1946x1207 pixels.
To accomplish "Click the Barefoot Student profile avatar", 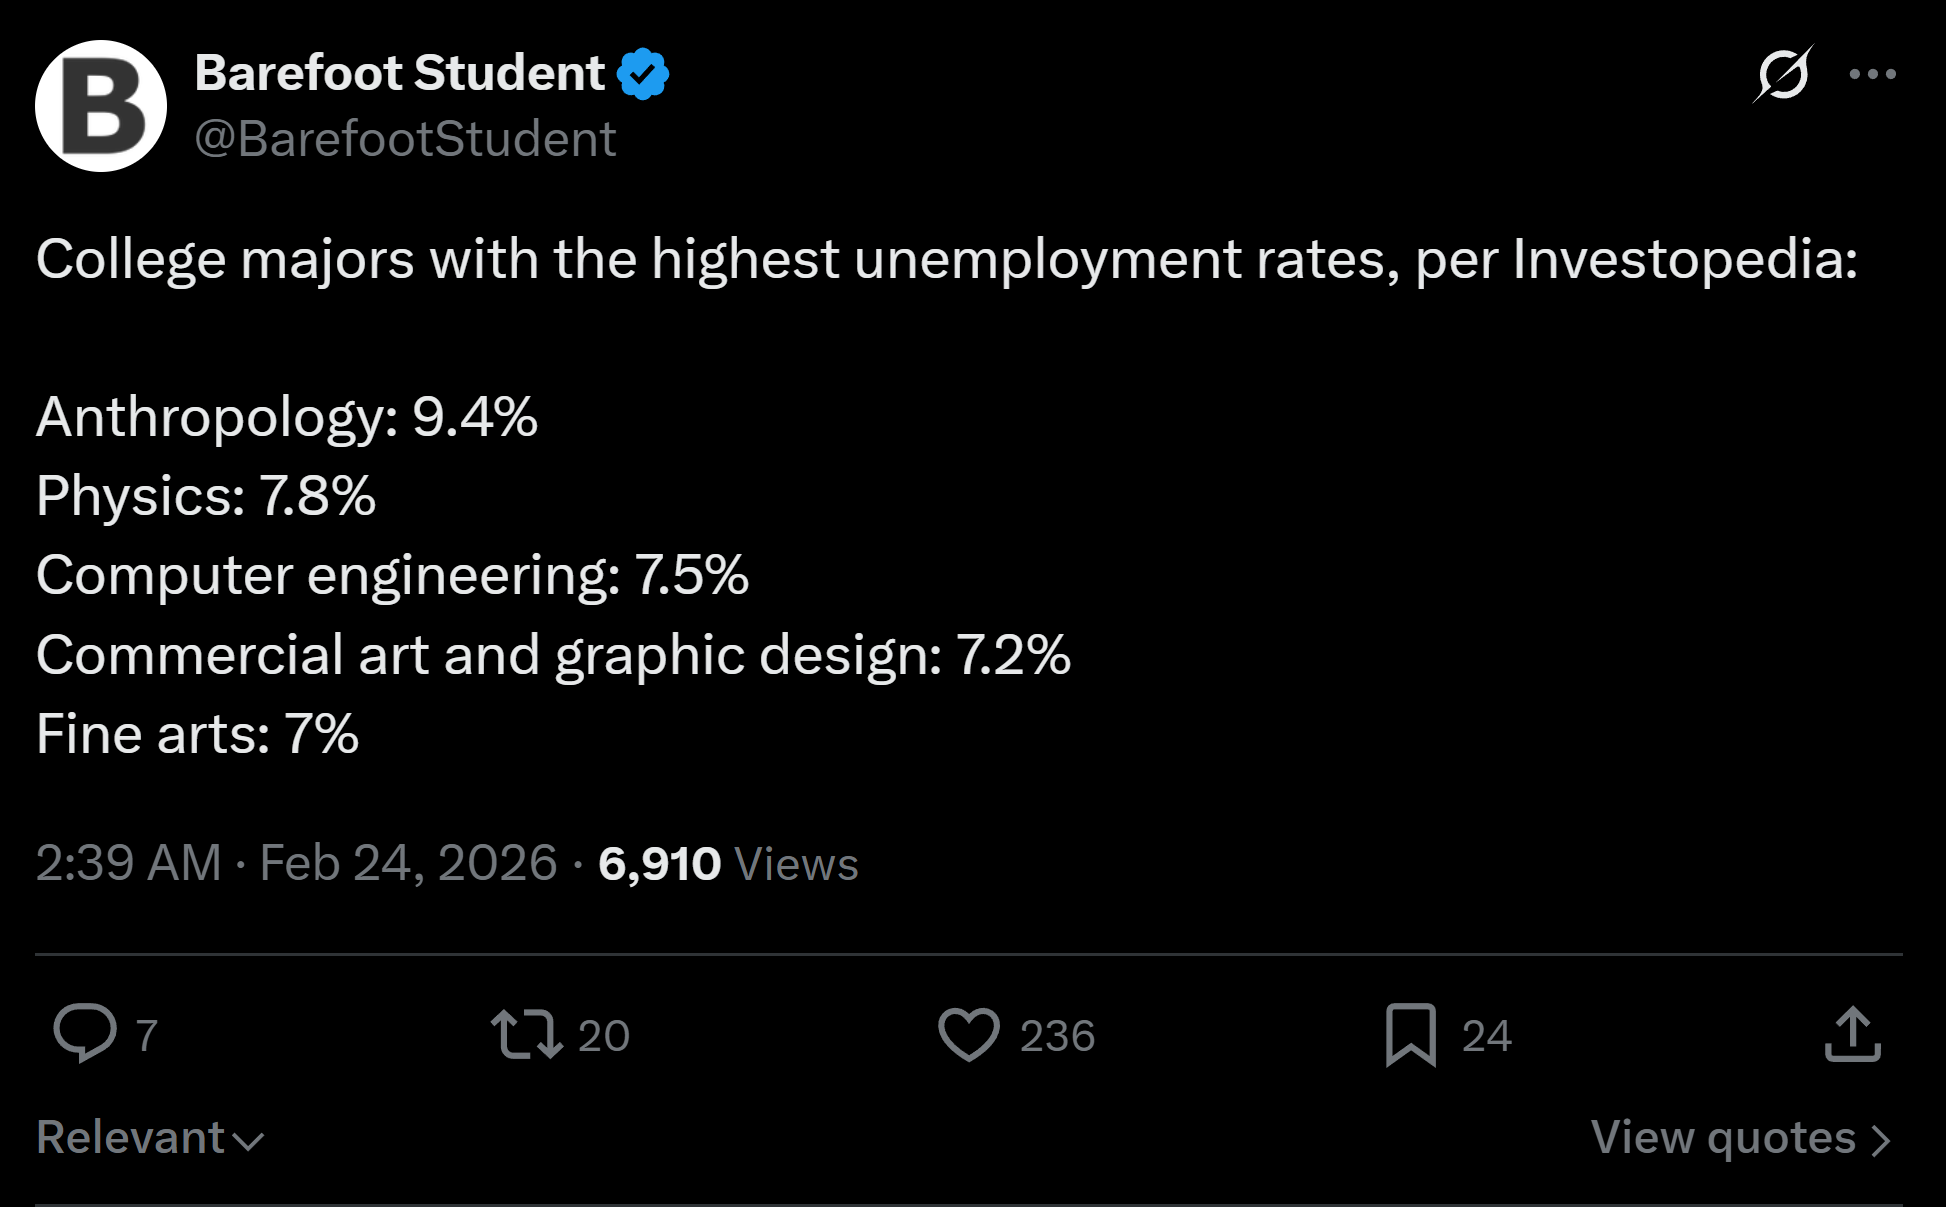I will coord(100,106).
